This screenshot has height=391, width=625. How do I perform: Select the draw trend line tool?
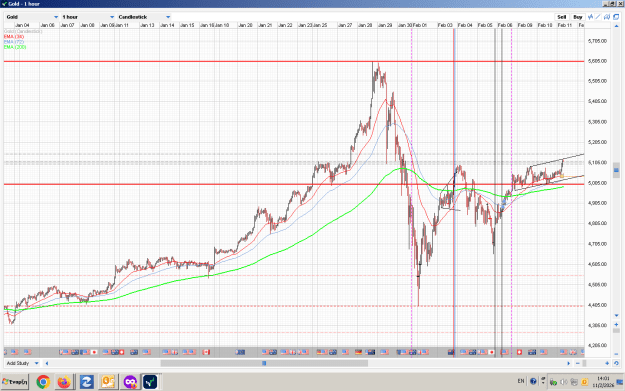tap(598, 17)
